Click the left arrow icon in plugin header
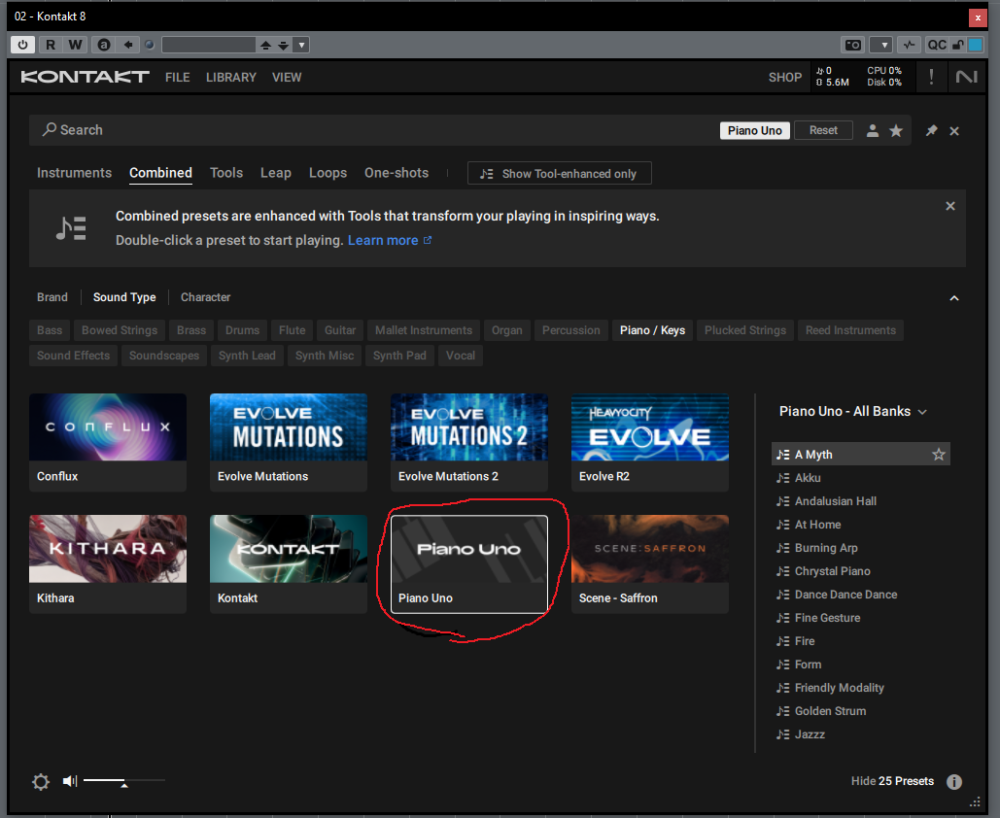 coord(128,45)
